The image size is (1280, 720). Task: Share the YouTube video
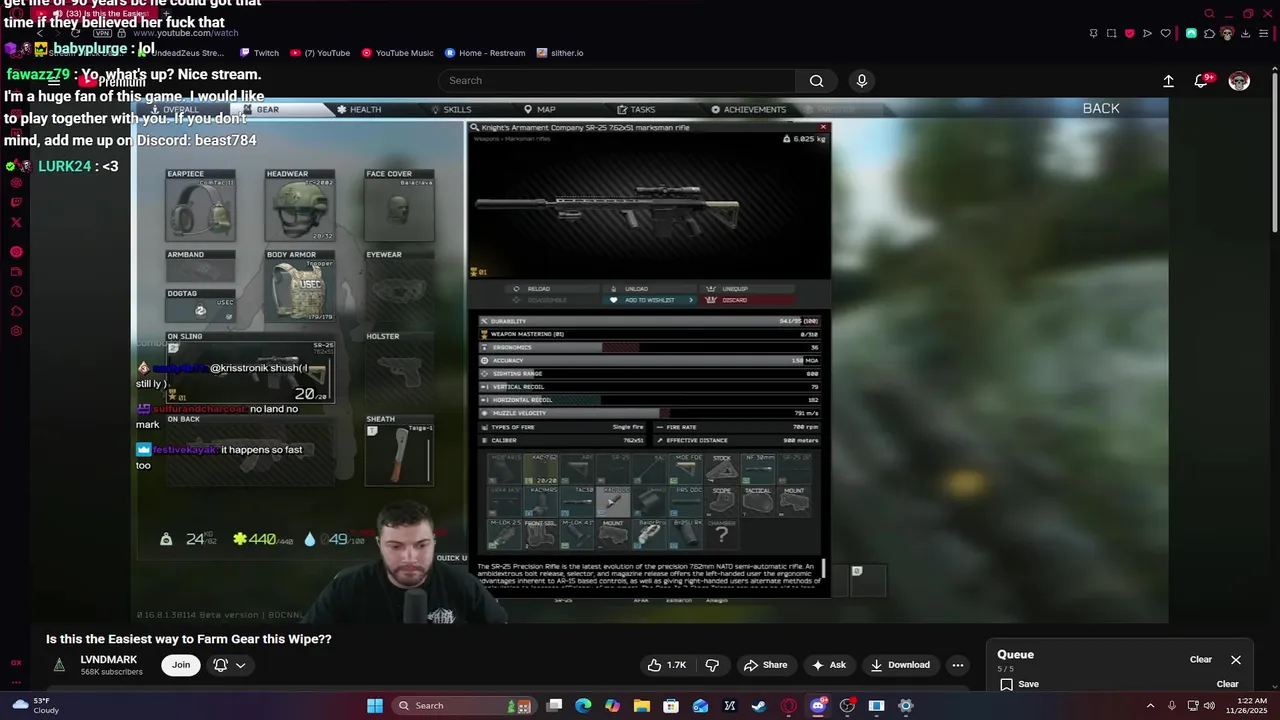click(765, 665)
